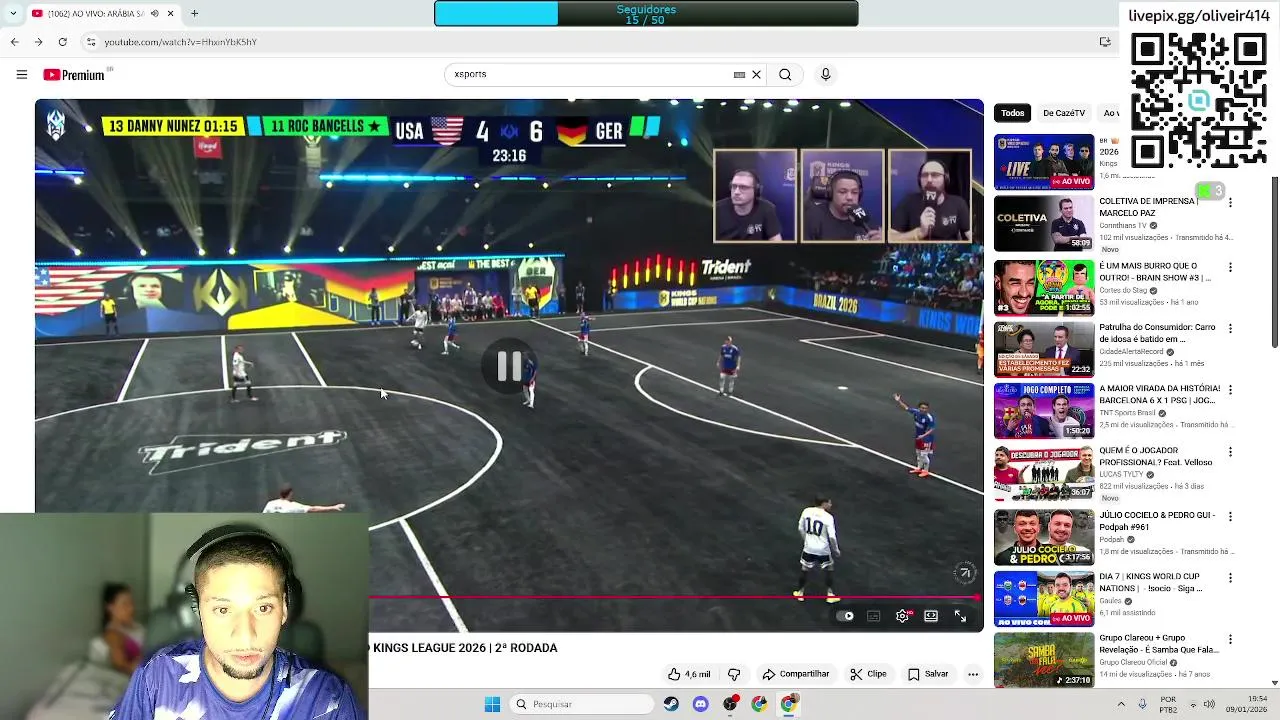Image resolution: width=1280 pixels, height=720 pixels.
Task: Click the Windows taskbar Pesquisar search box
Action: click(x=583, y=704)
